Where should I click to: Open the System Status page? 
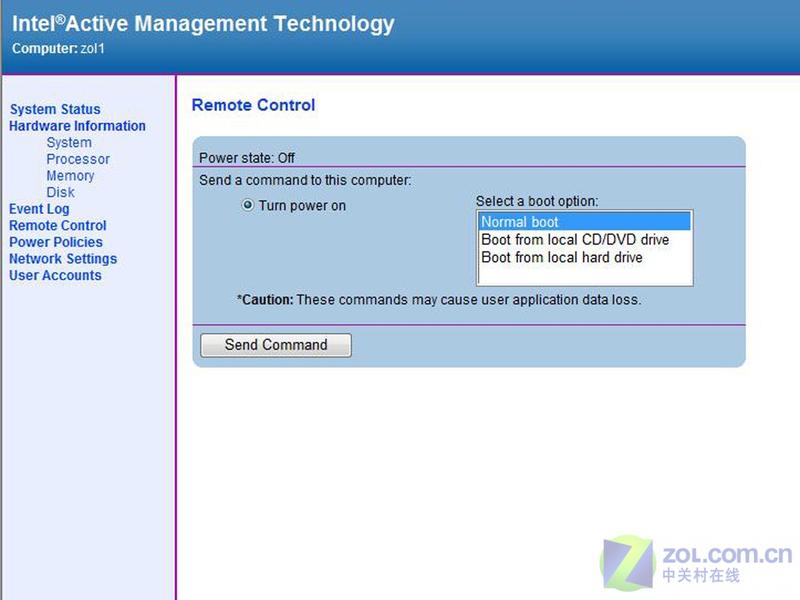pos(55,109)
